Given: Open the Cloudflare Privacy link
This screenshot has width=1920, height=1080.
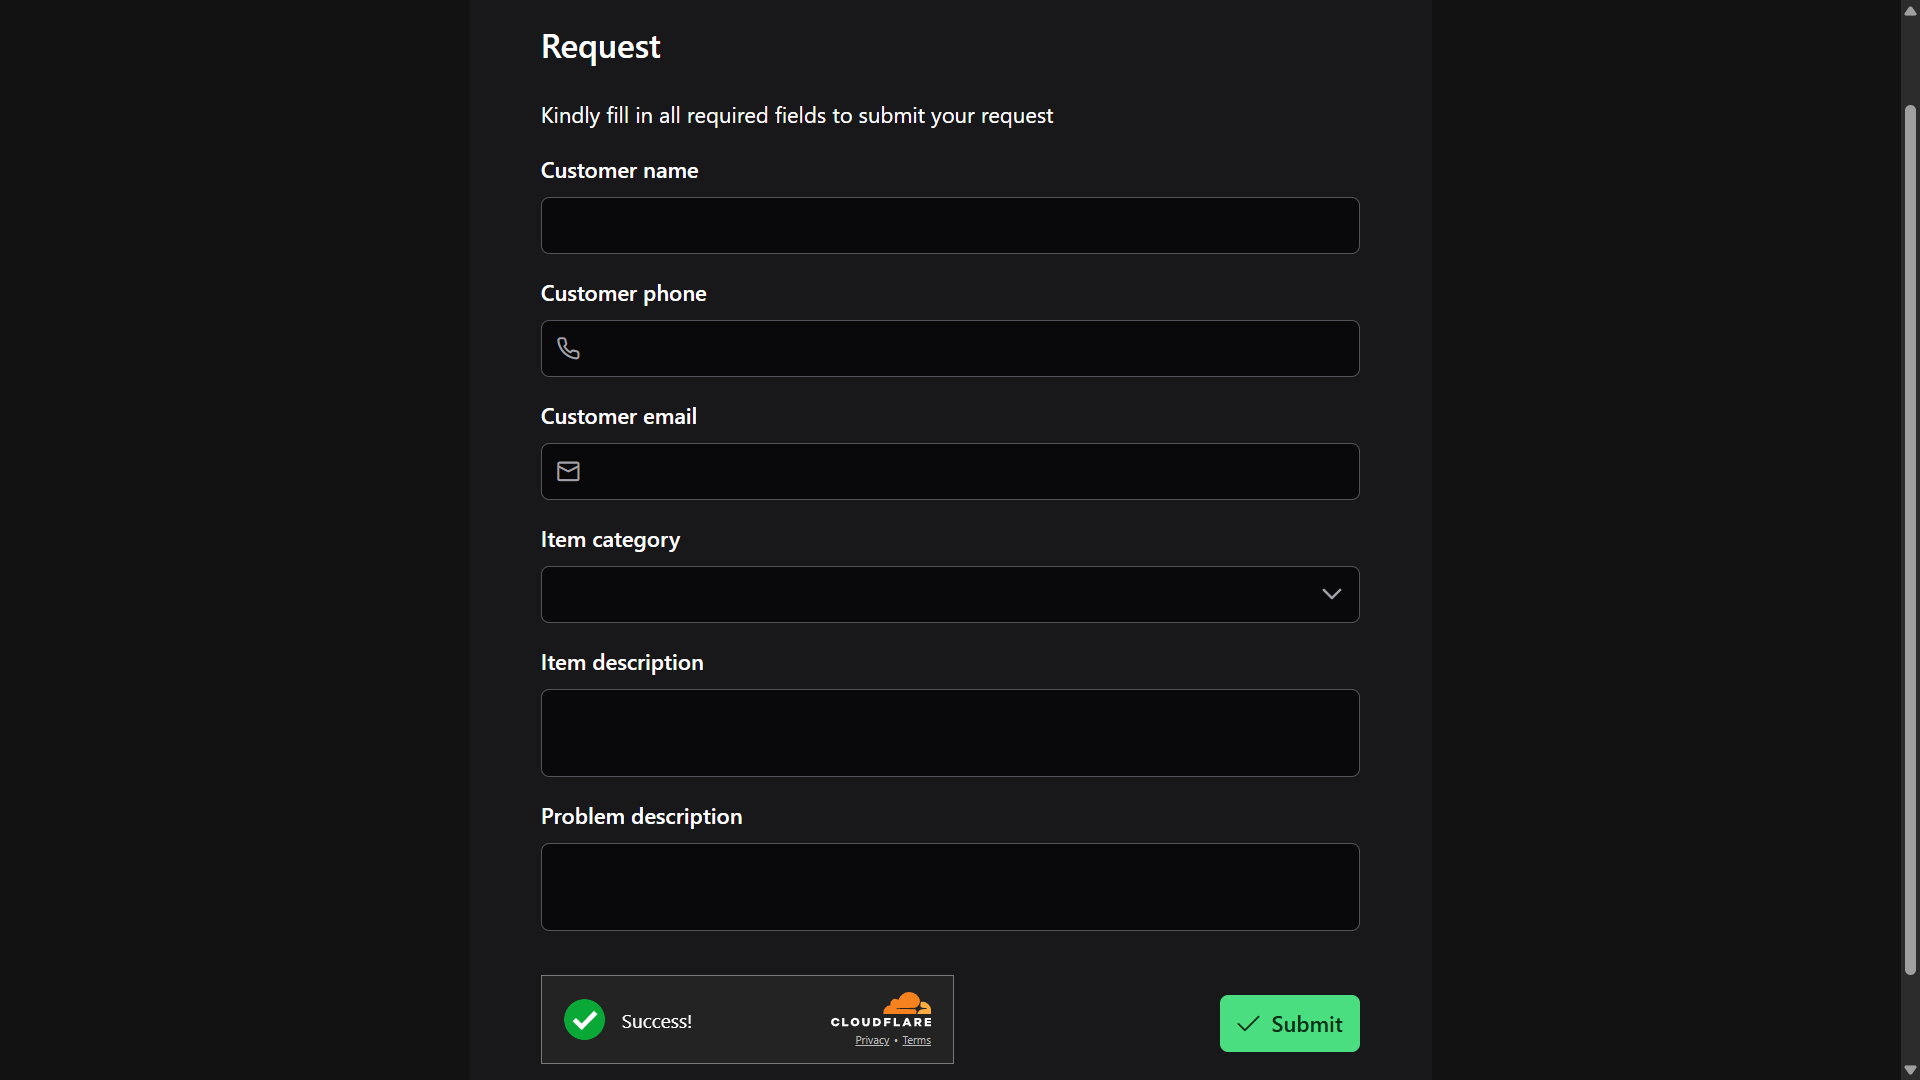Looking at the screenshot, I should (871, 1040).
